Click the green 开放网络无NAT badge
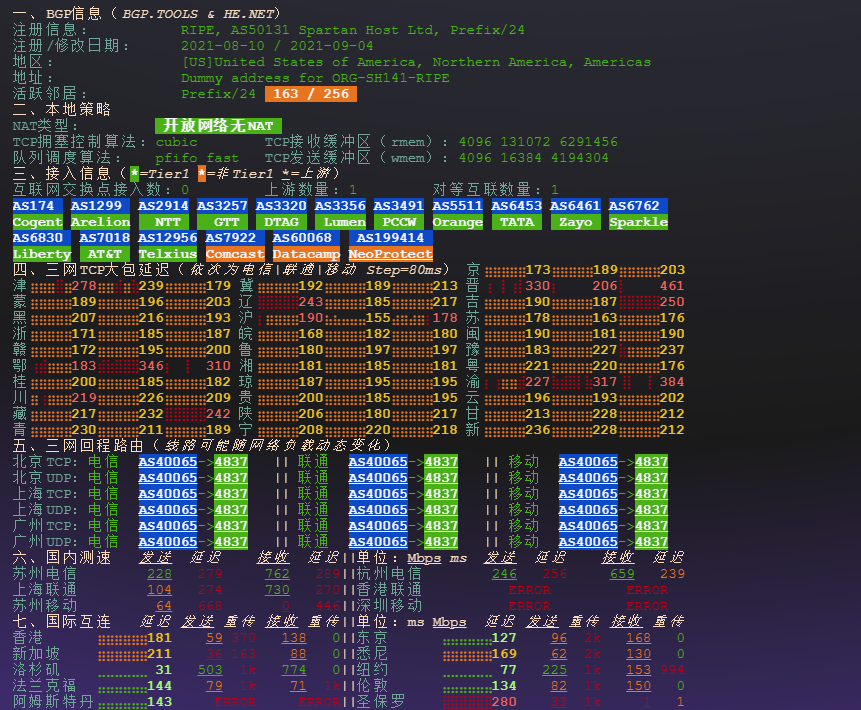This screenshot has height=710, width=861. click(218, 126)
